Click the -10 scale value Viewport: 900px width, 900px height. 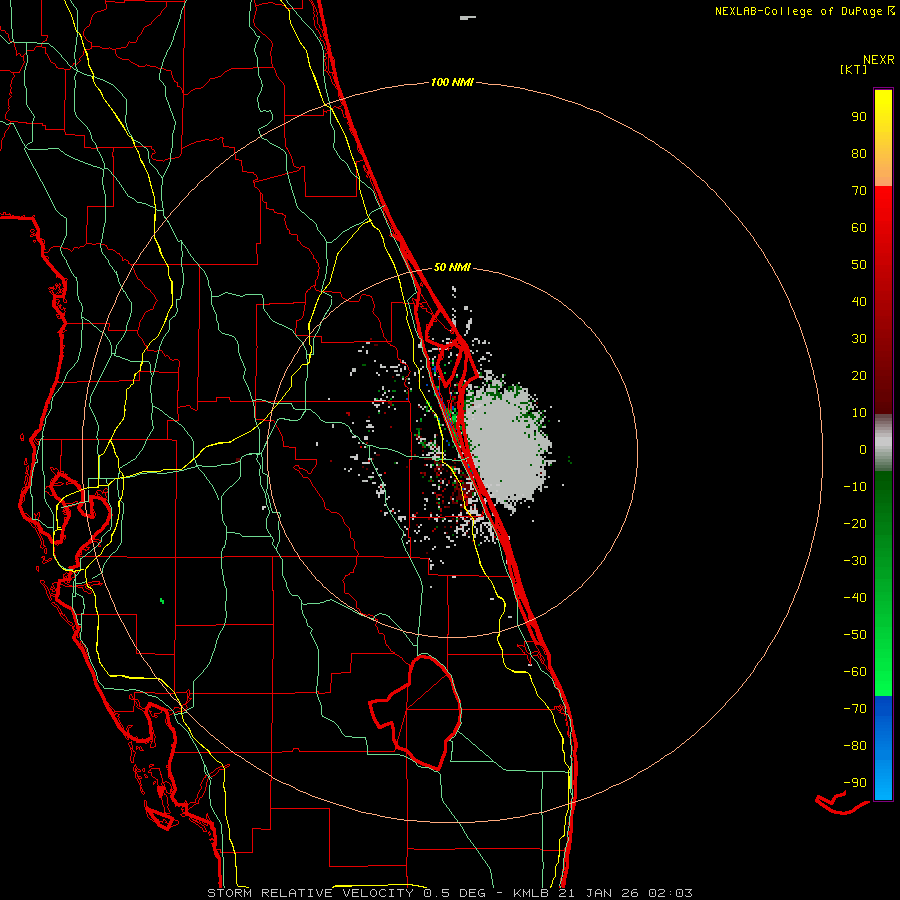855,487
